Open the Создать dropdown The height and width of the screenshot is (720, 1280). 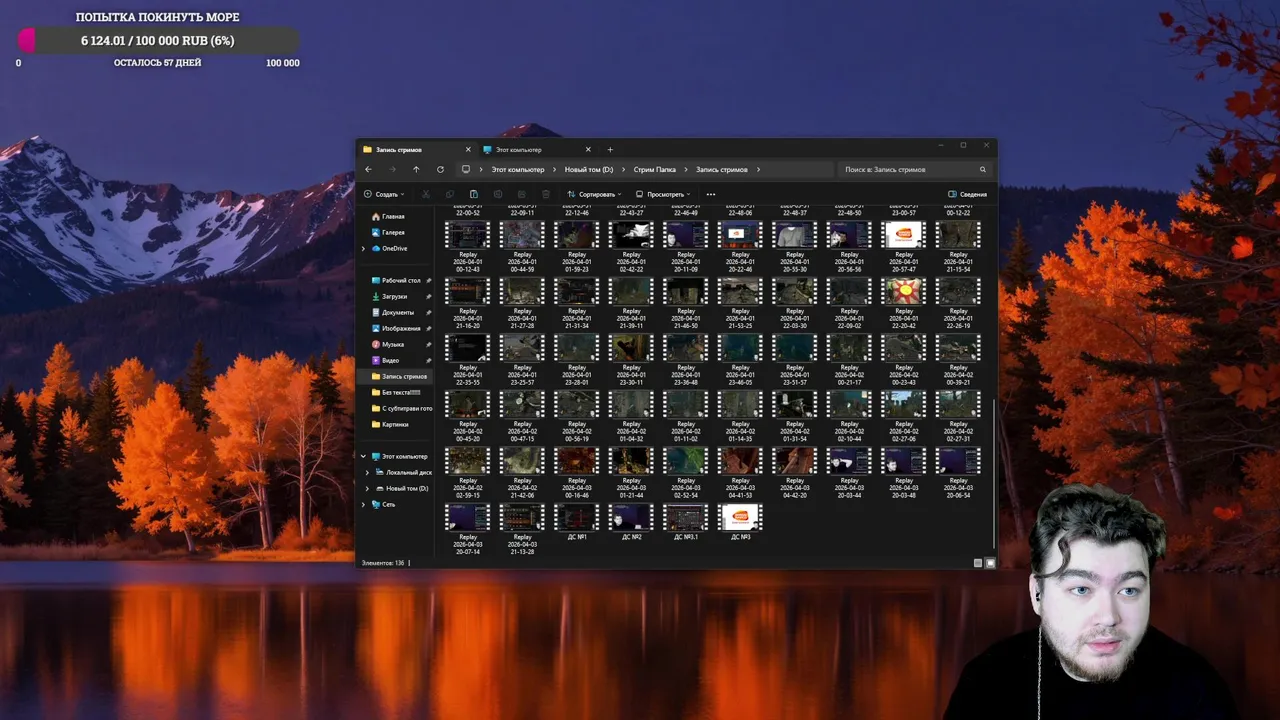click(384, 194)
